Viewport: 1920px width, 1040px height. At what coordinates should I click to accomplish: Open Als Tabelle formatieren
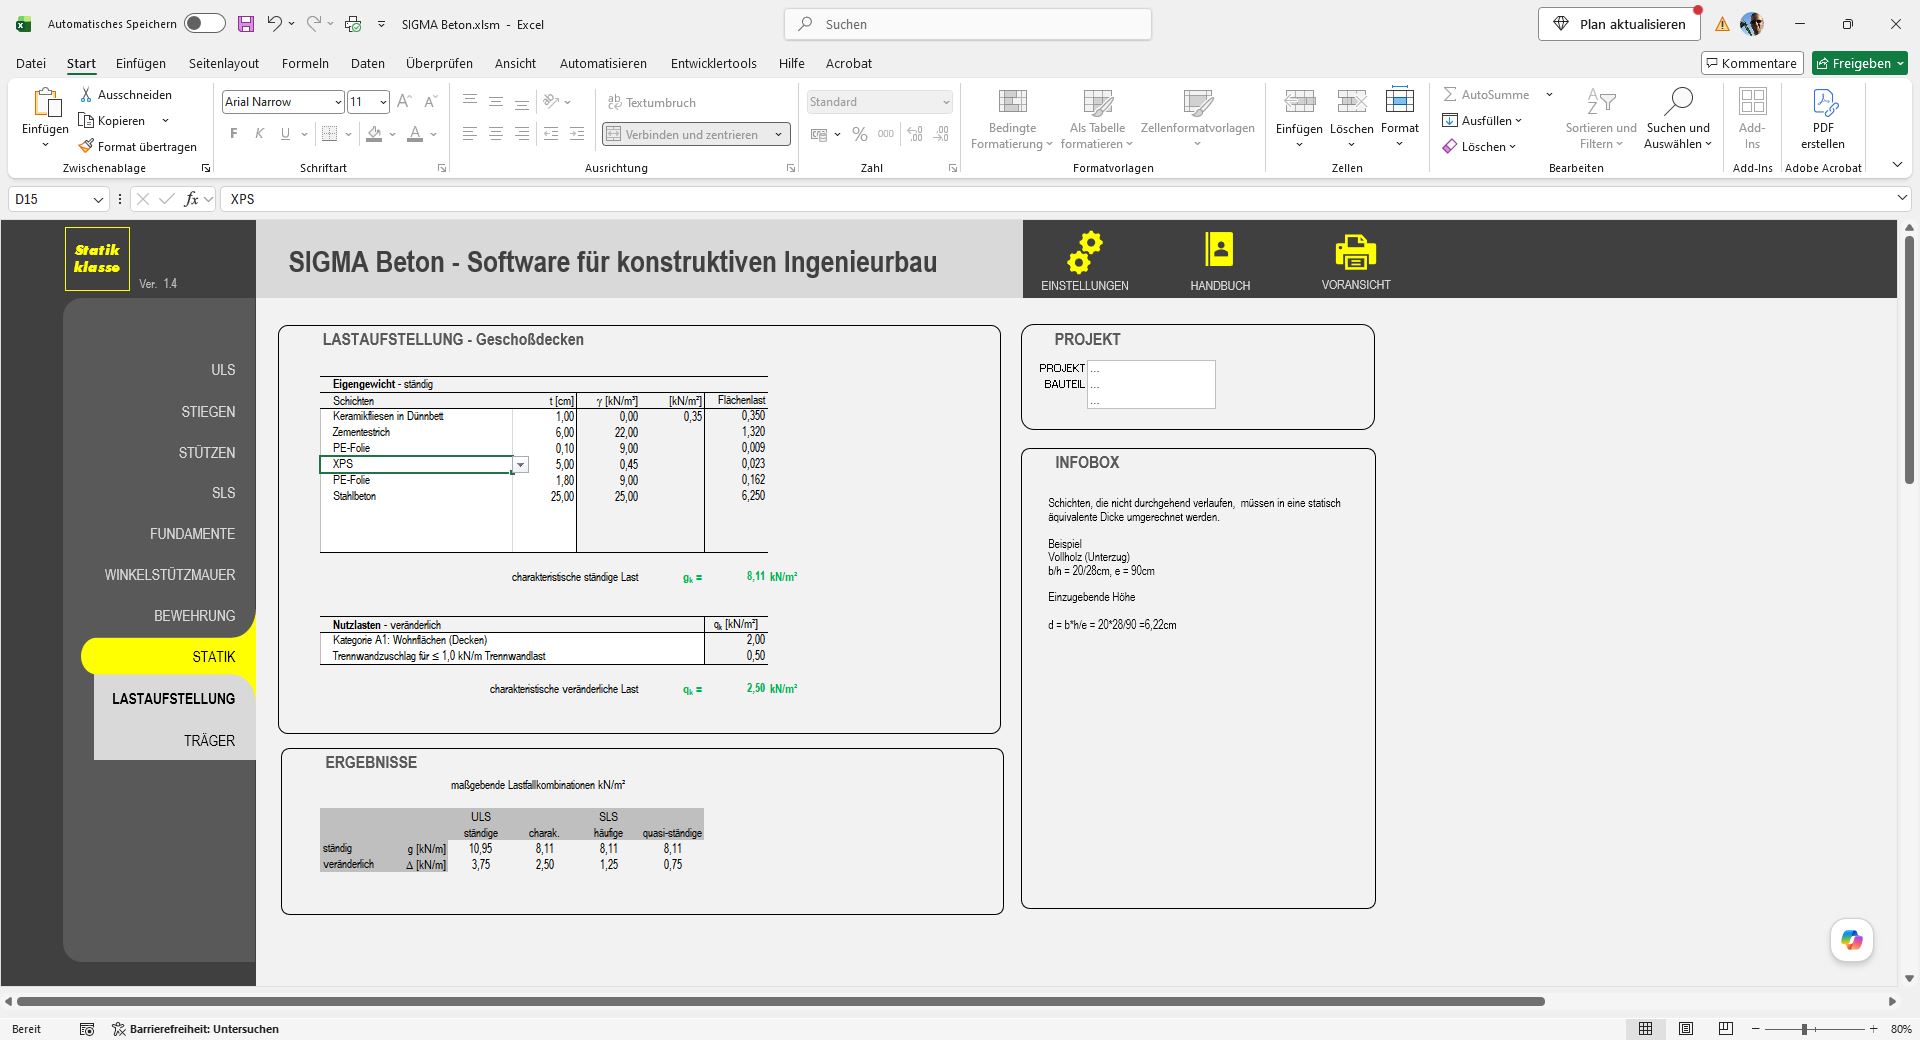pos(1097,119)
